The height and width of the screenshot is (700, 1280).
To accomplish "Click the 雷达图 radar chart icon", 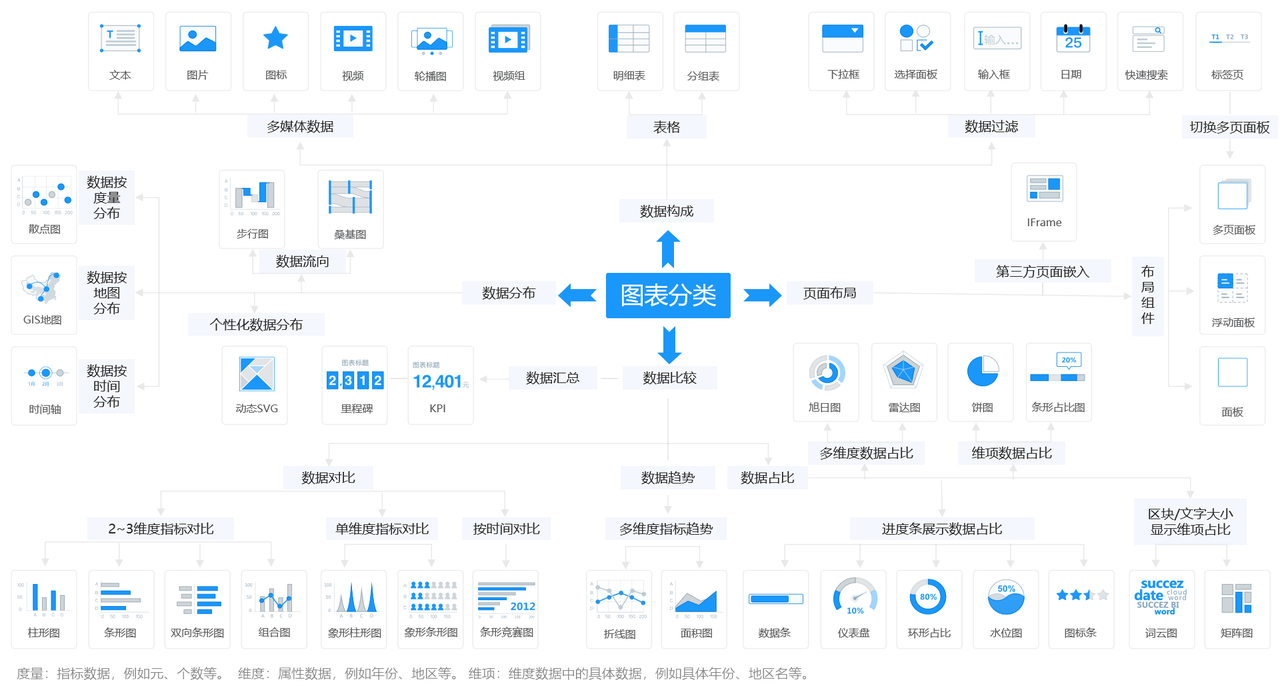I will [903, 372].
